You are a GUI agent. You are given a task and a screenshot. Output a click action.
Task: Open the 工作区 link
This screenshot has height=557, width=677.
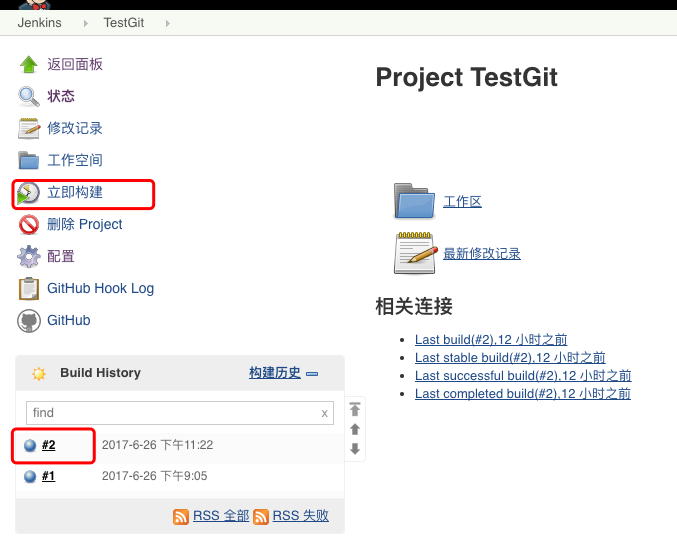[x=462, y=202]
